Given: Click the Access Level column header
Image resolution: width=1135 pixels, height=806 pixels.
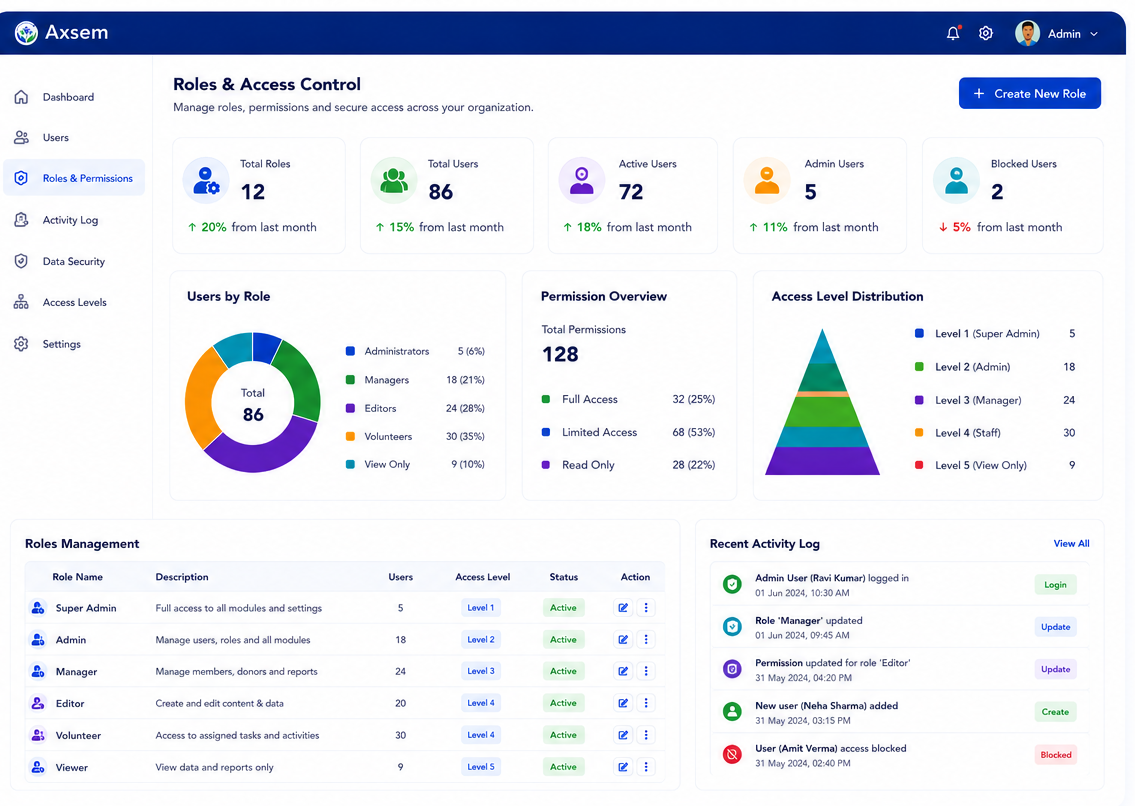Looking at the screenshot, I should [x=483, y=577].
